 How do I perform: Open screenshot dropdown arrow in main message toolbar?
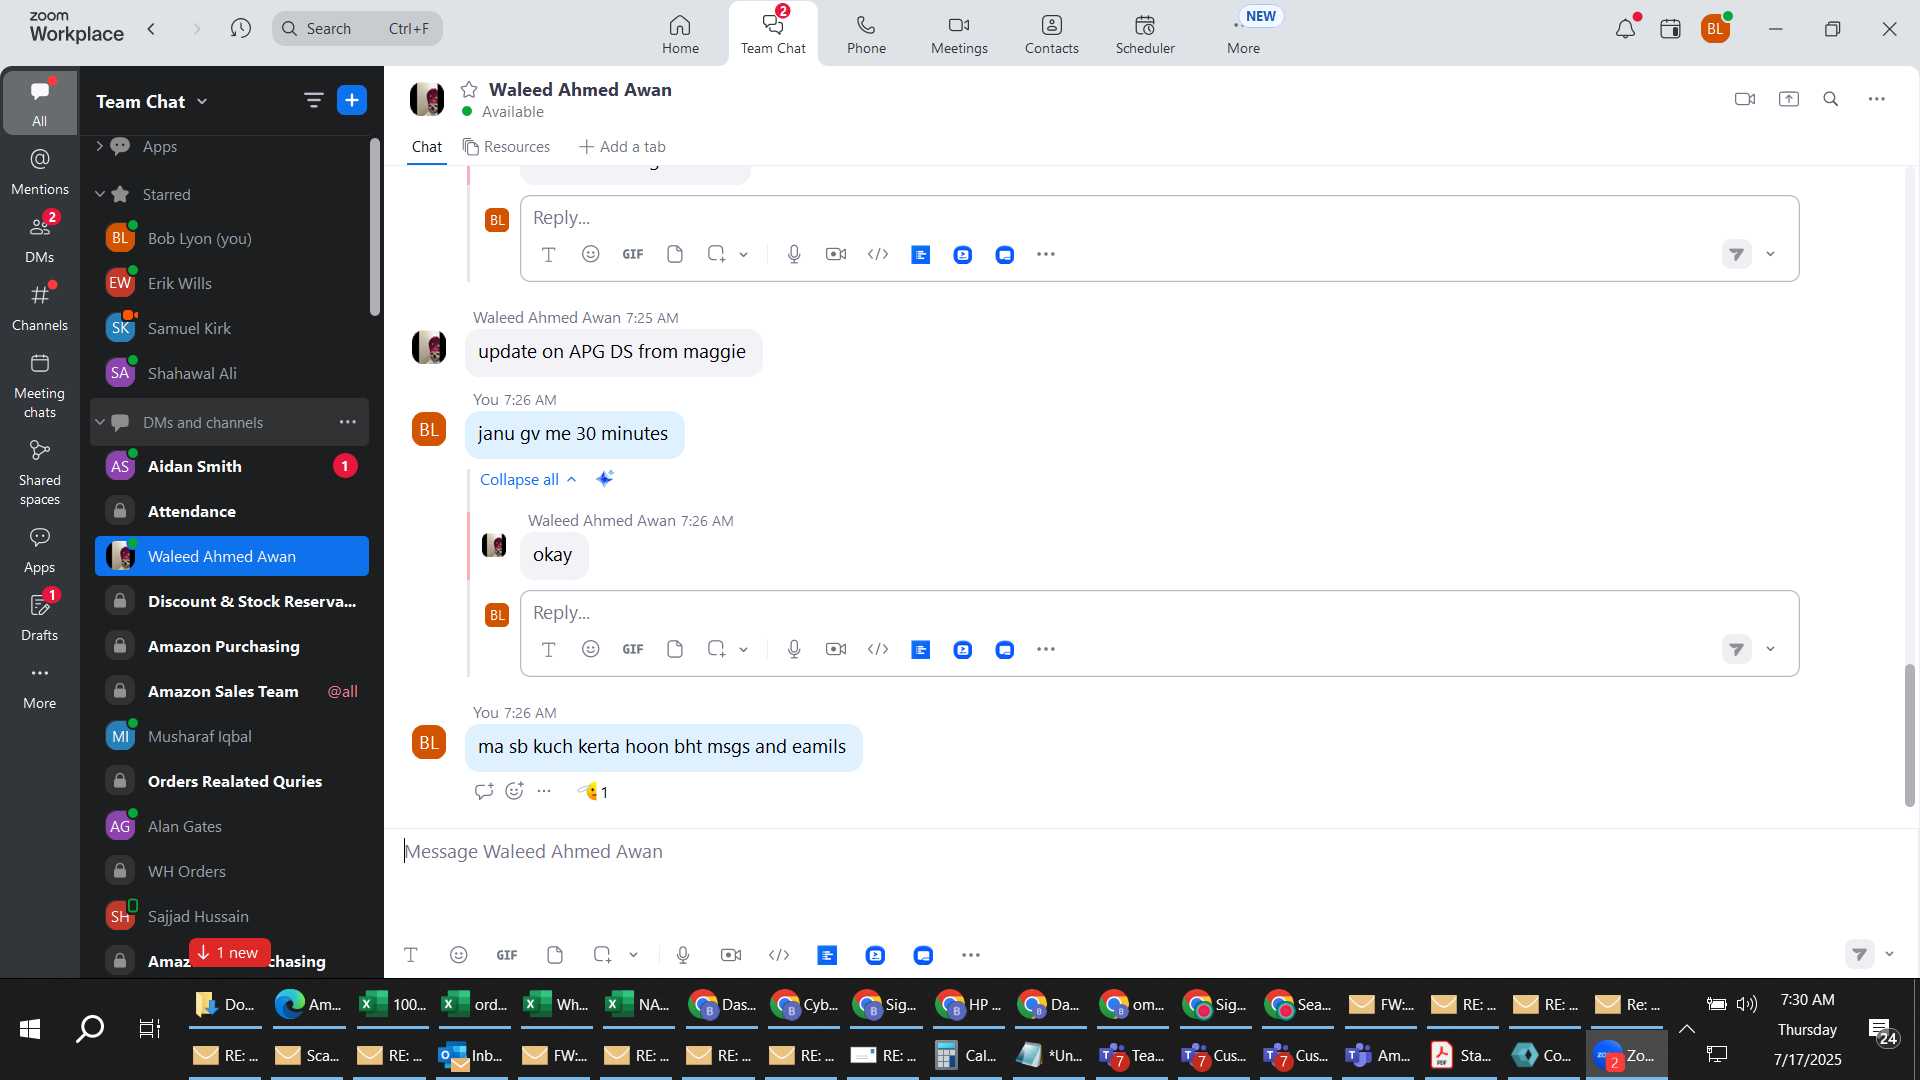pyautogui.click(x=633, y=955)
